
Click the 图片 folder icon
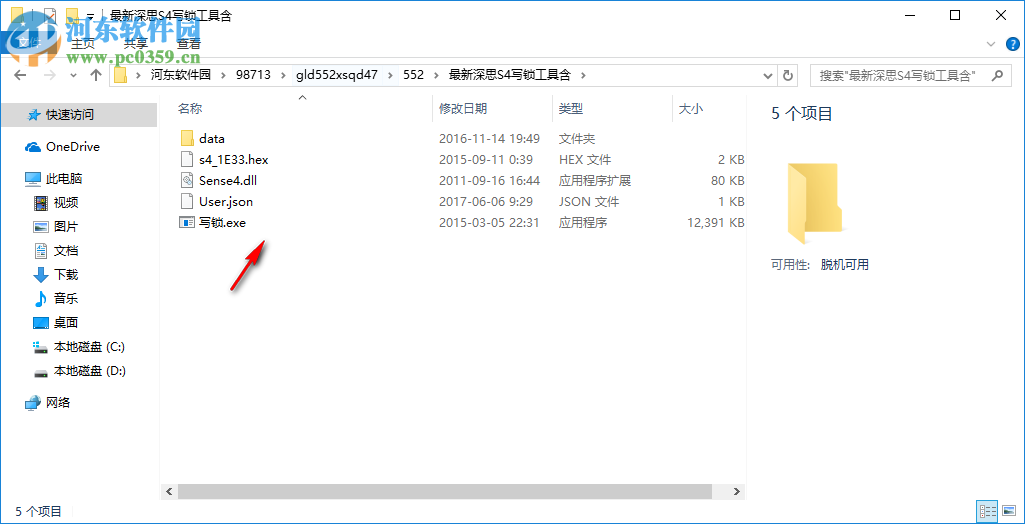41,227
